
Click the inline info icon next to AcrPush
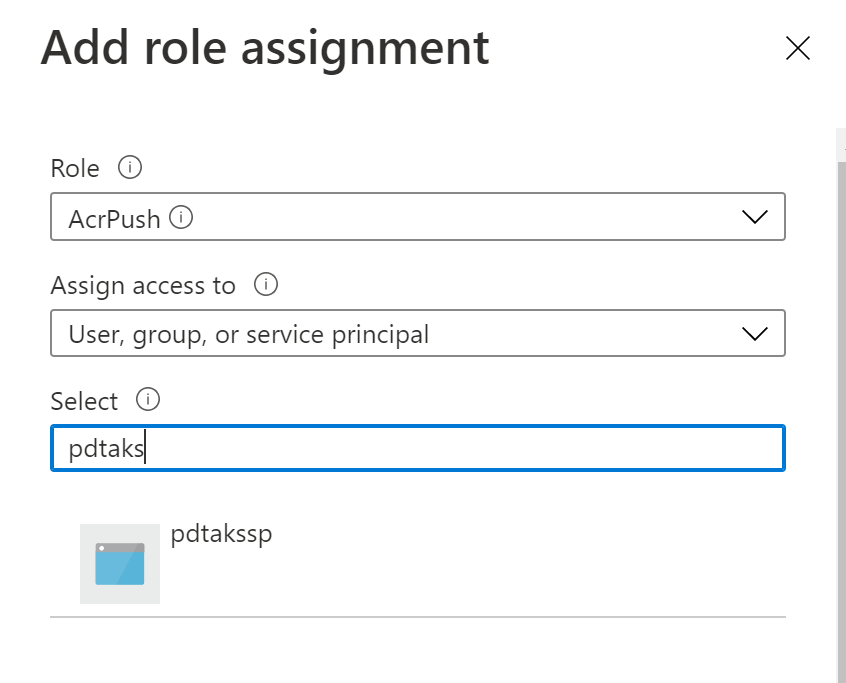[x=181, y=217]
